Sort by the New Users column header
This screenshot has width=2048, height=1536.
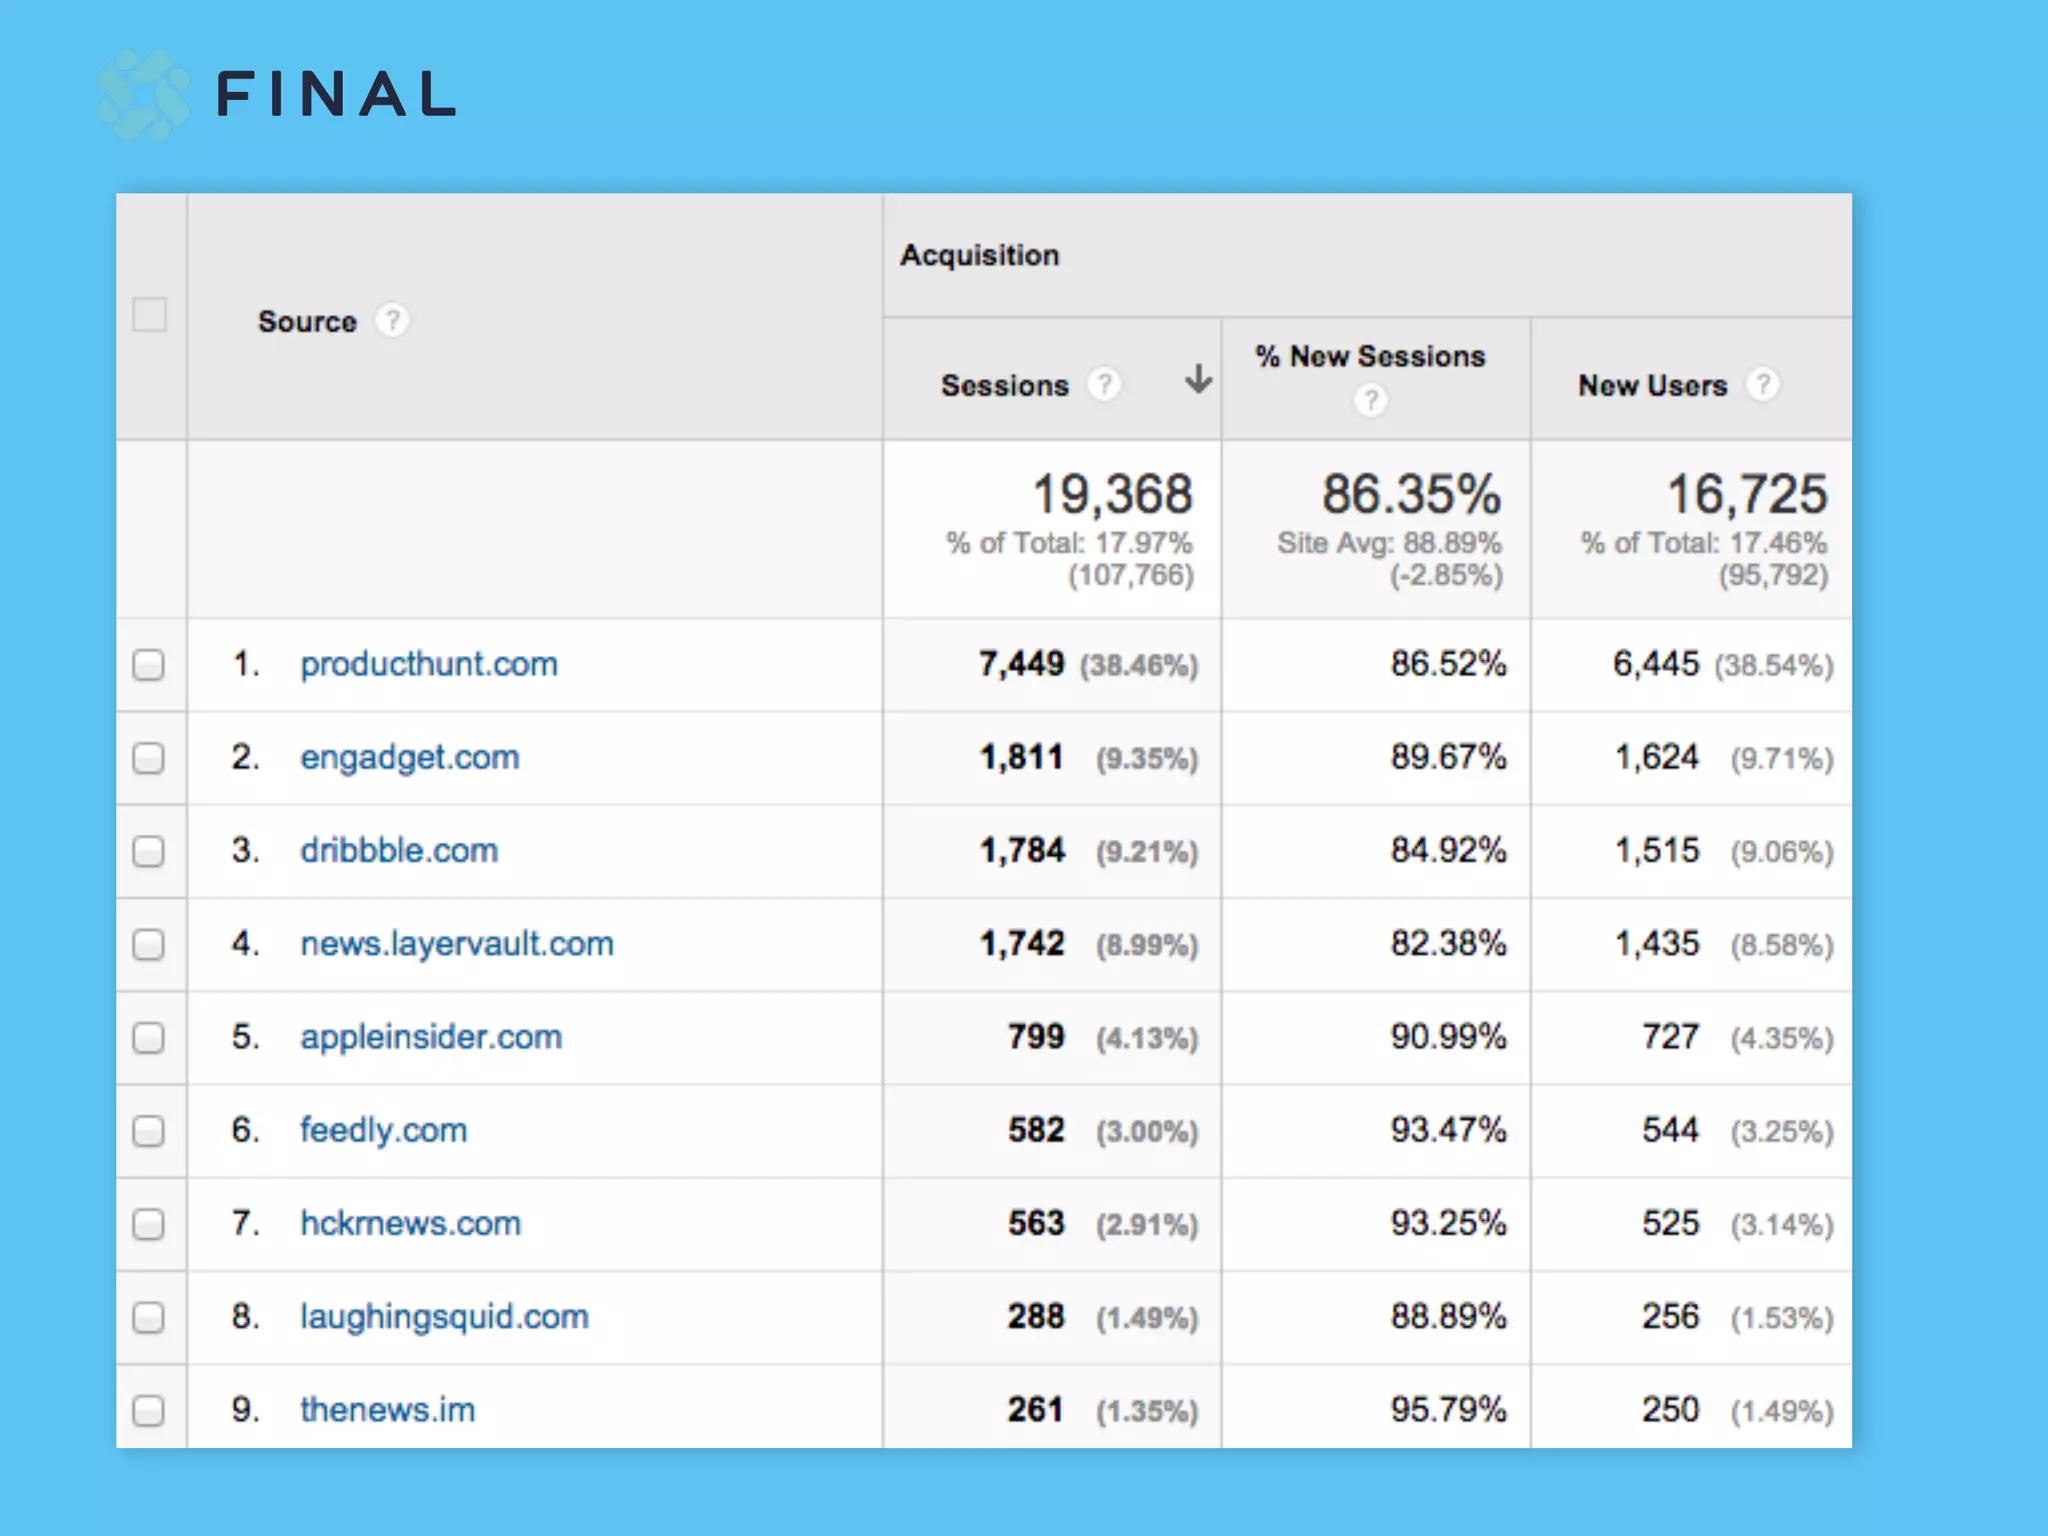1652,385
